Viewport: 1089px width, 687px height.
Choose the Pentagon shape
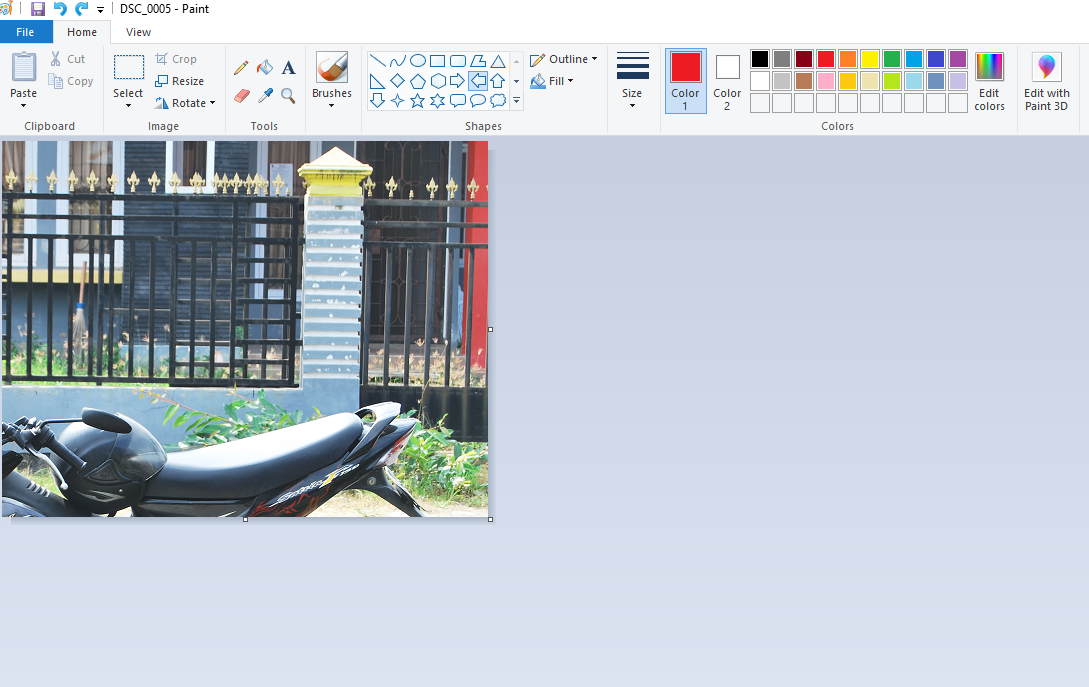417,81
